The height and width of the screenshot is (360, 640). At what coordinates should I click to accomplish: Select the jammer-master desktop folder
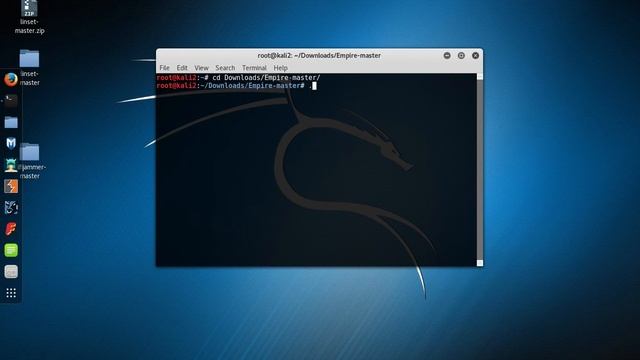point(30,161)
